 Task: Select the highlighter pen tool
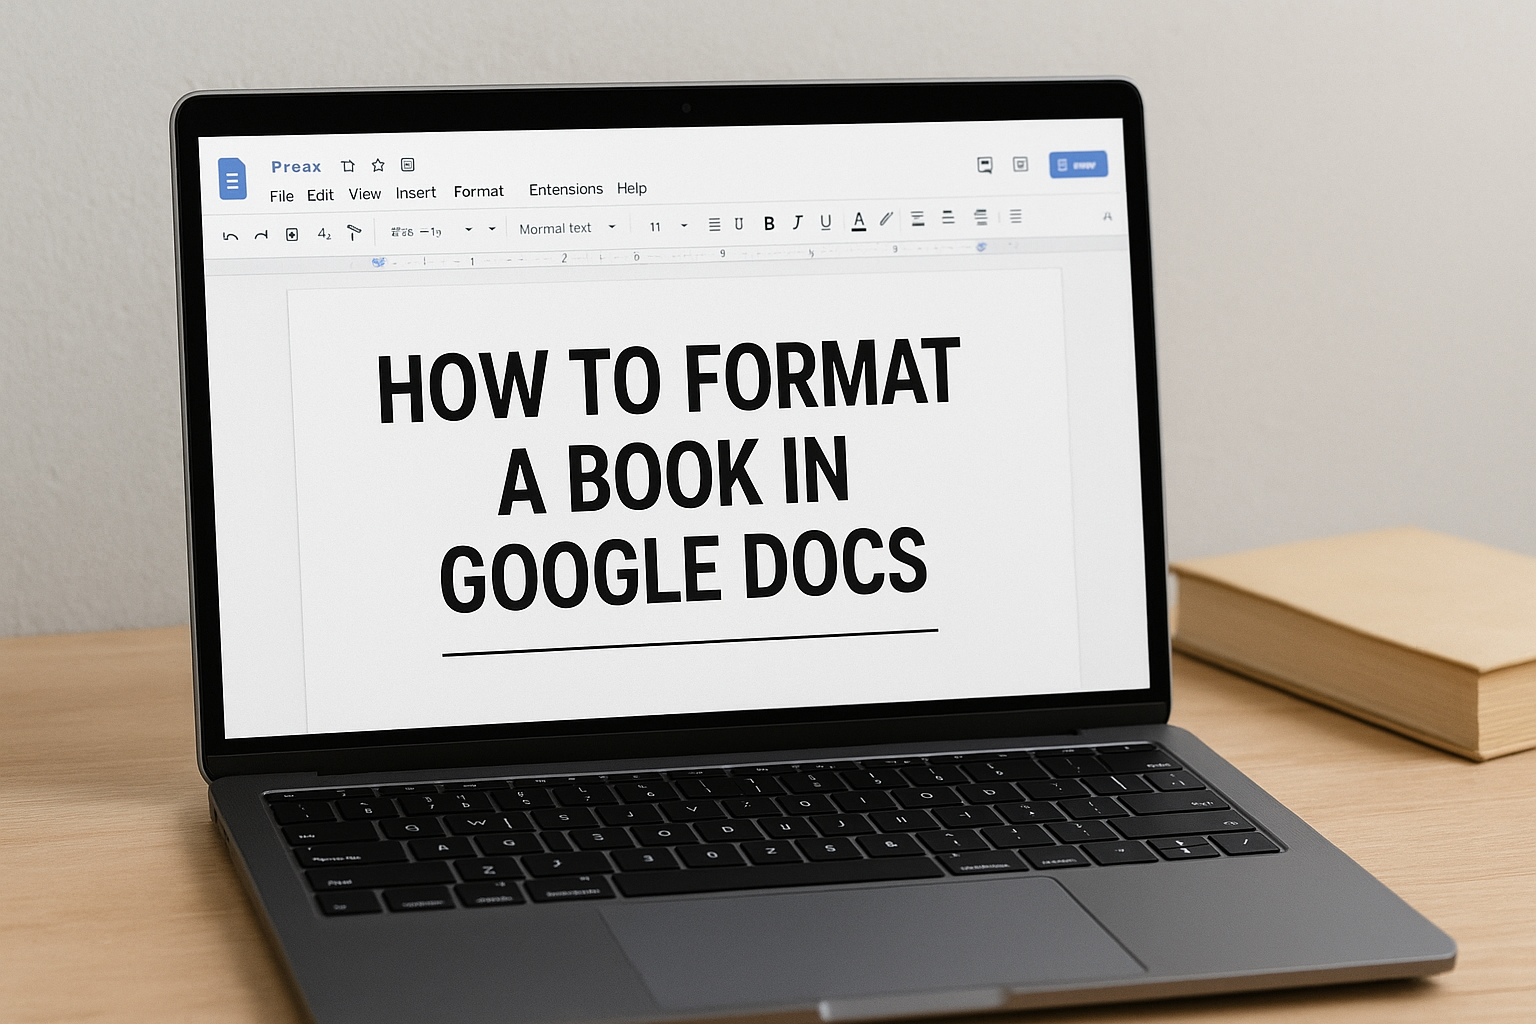point(886,222)
